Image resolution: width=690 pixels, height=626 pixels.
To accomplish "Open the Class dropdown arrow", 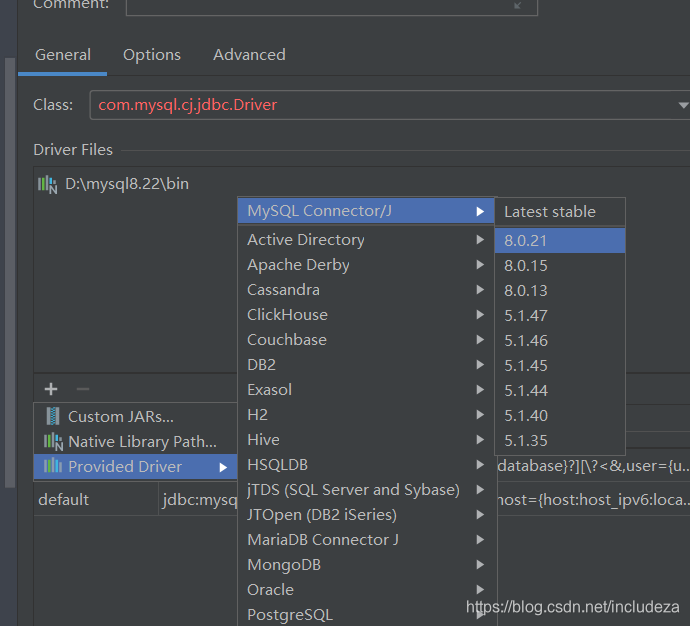I will point(683,105).
